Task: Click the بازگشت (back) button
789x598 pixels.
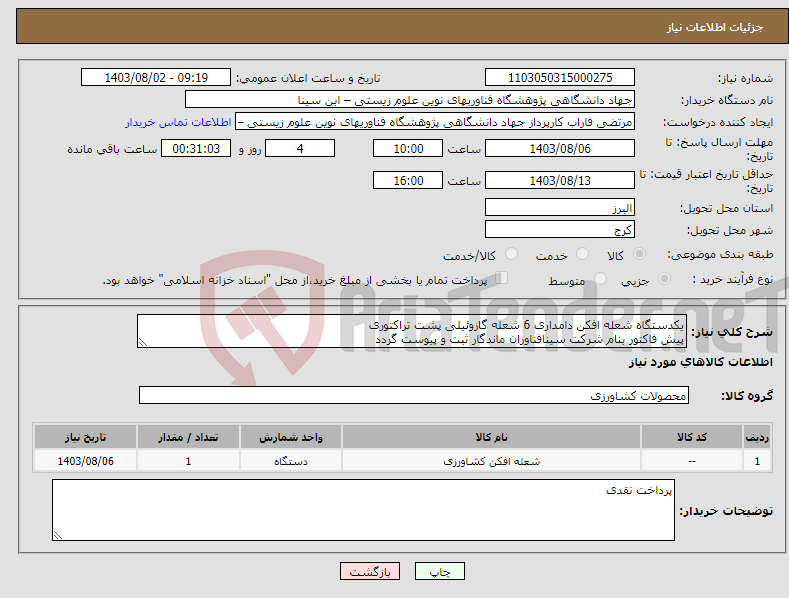Action: tap(370, 571)
